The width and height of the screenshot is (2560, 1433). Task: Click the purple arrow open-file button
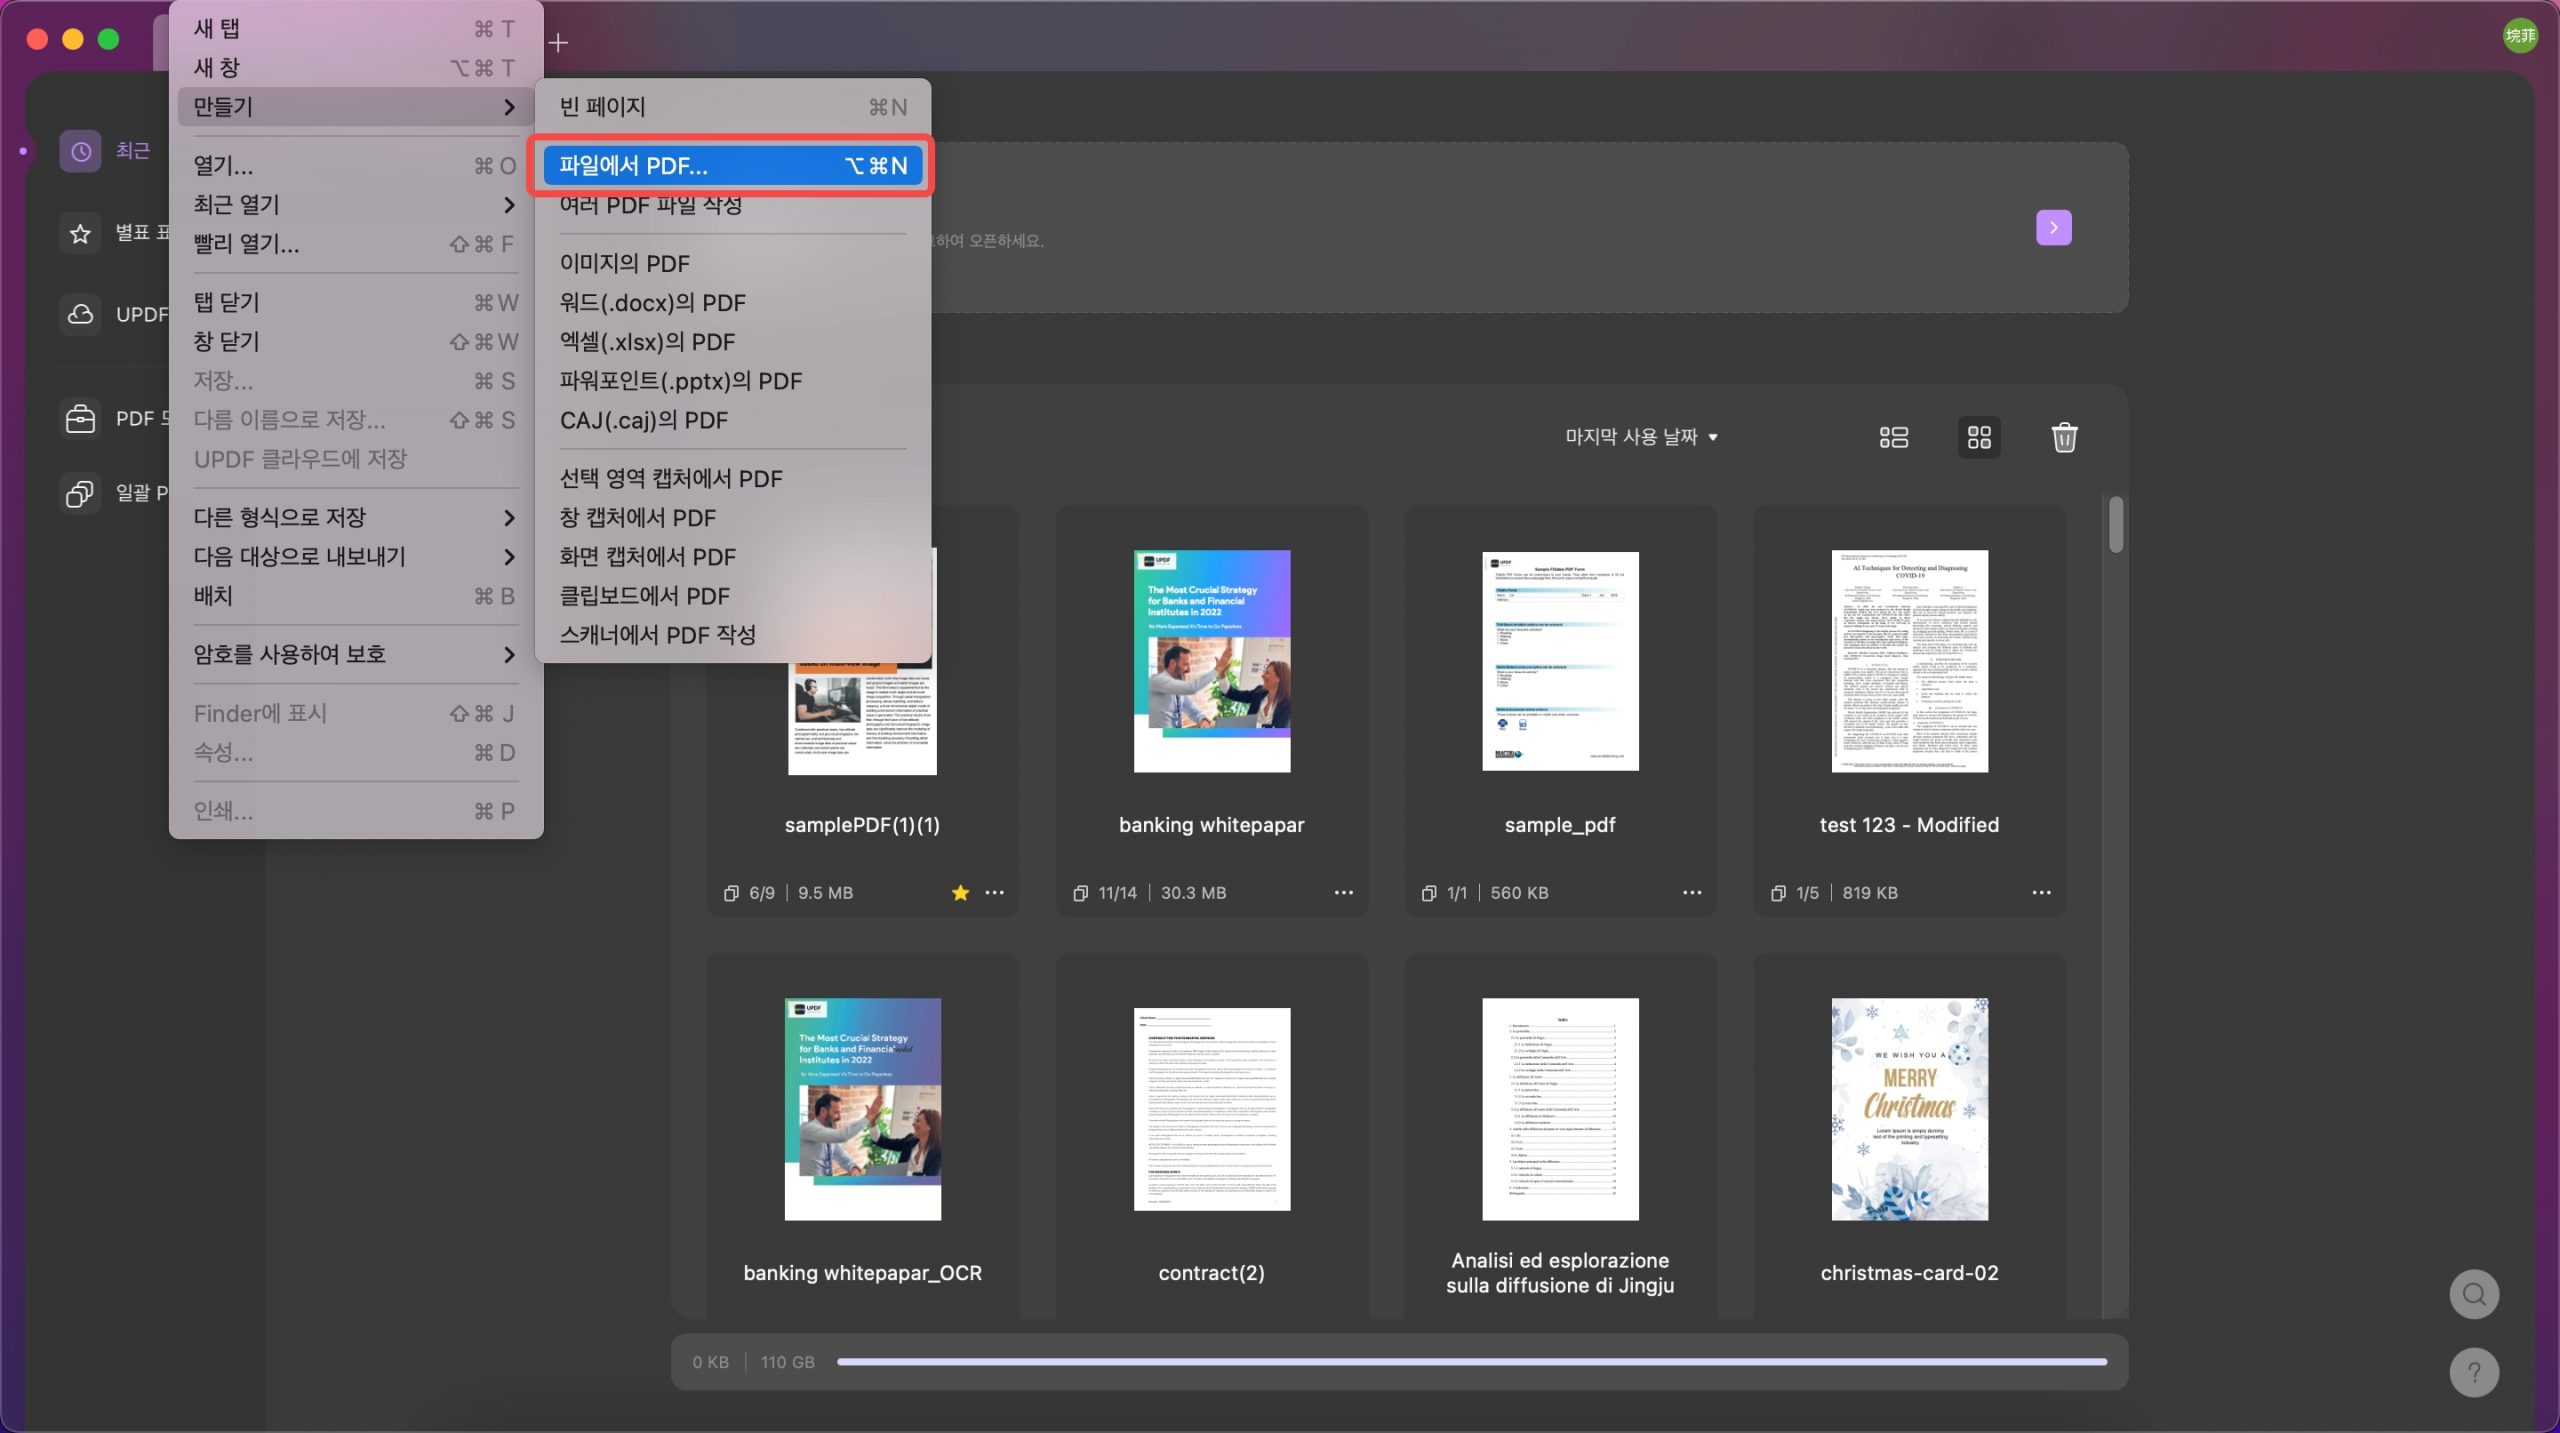(x=2054, y=228)
